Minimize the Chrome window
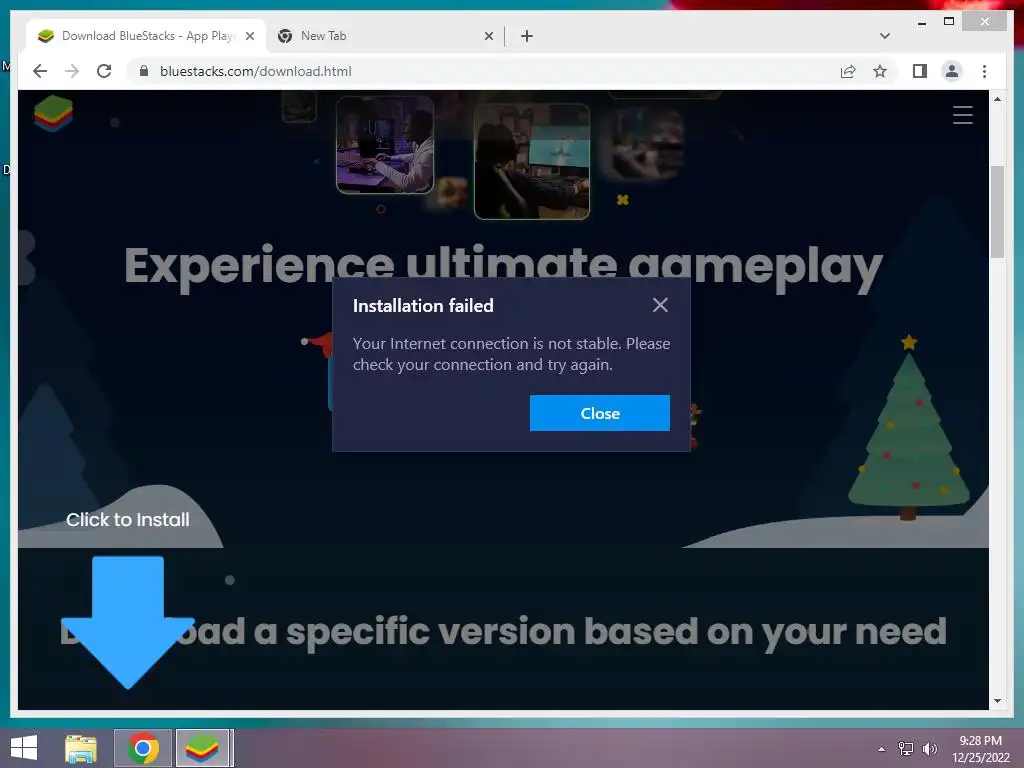 921,22
